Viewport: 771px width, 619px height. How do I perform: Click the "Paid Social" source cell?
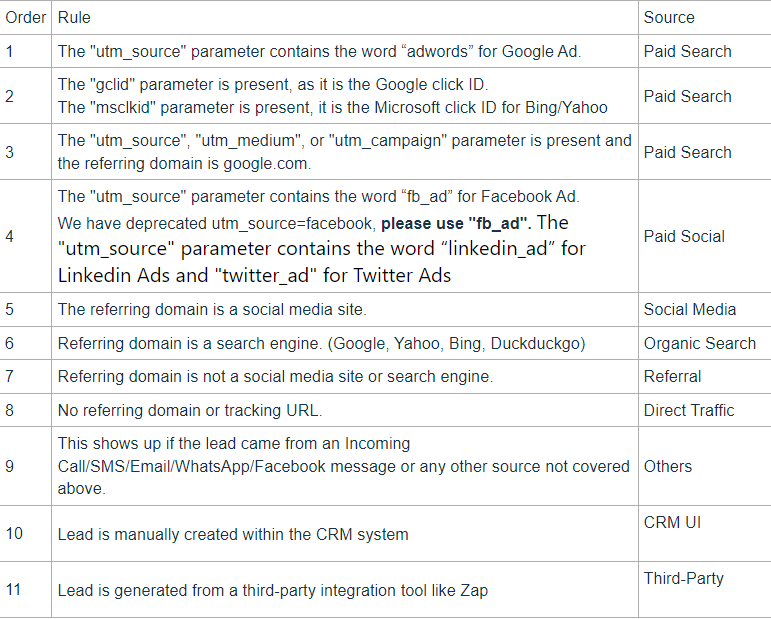pyautogui.click(x=684, y=236)
